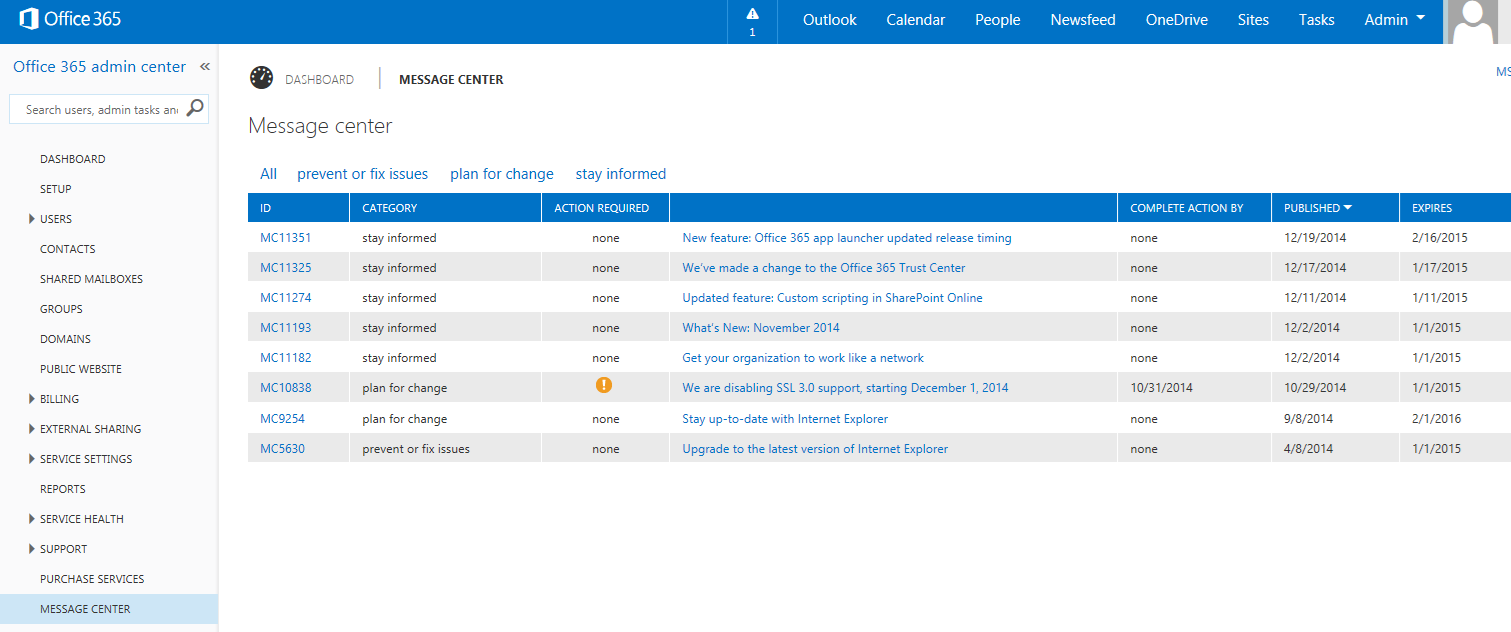Expand the Support navigation section
This screenshot has height=632, width=1511.
[x=32, y=549]
